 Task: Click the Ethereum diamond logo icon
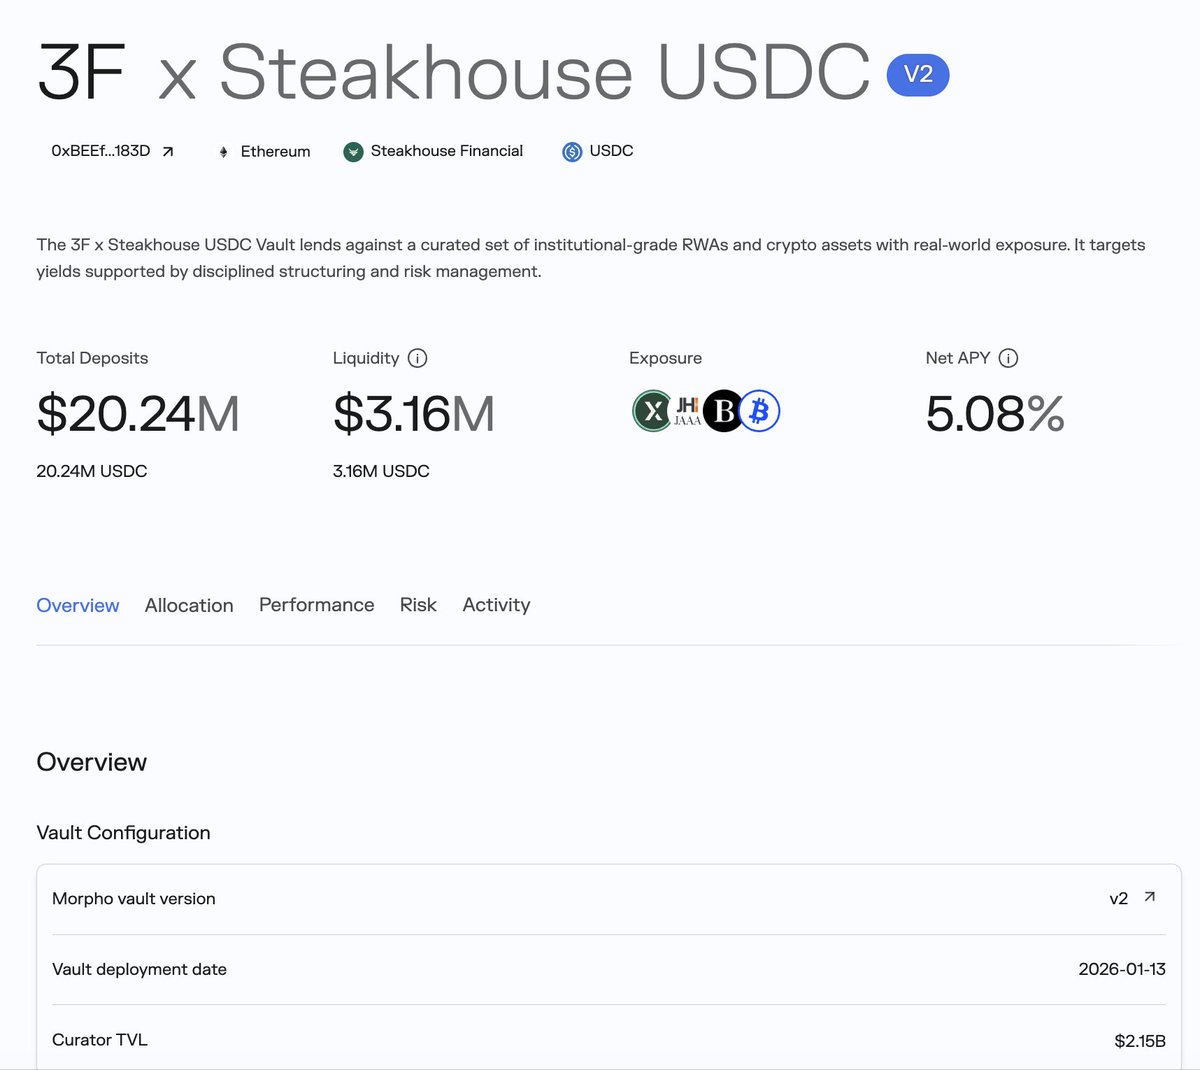pos(223,152)
